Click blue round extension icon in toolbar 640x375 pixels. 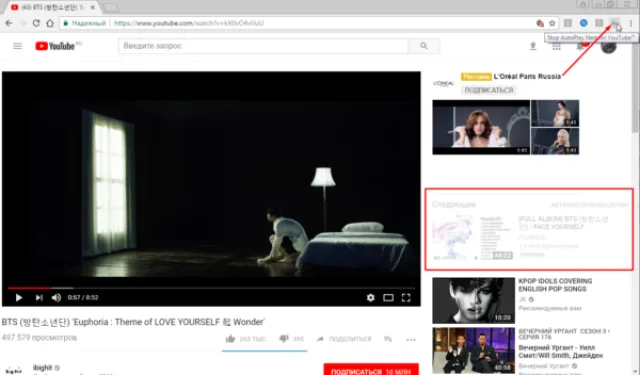coord(583,23)
